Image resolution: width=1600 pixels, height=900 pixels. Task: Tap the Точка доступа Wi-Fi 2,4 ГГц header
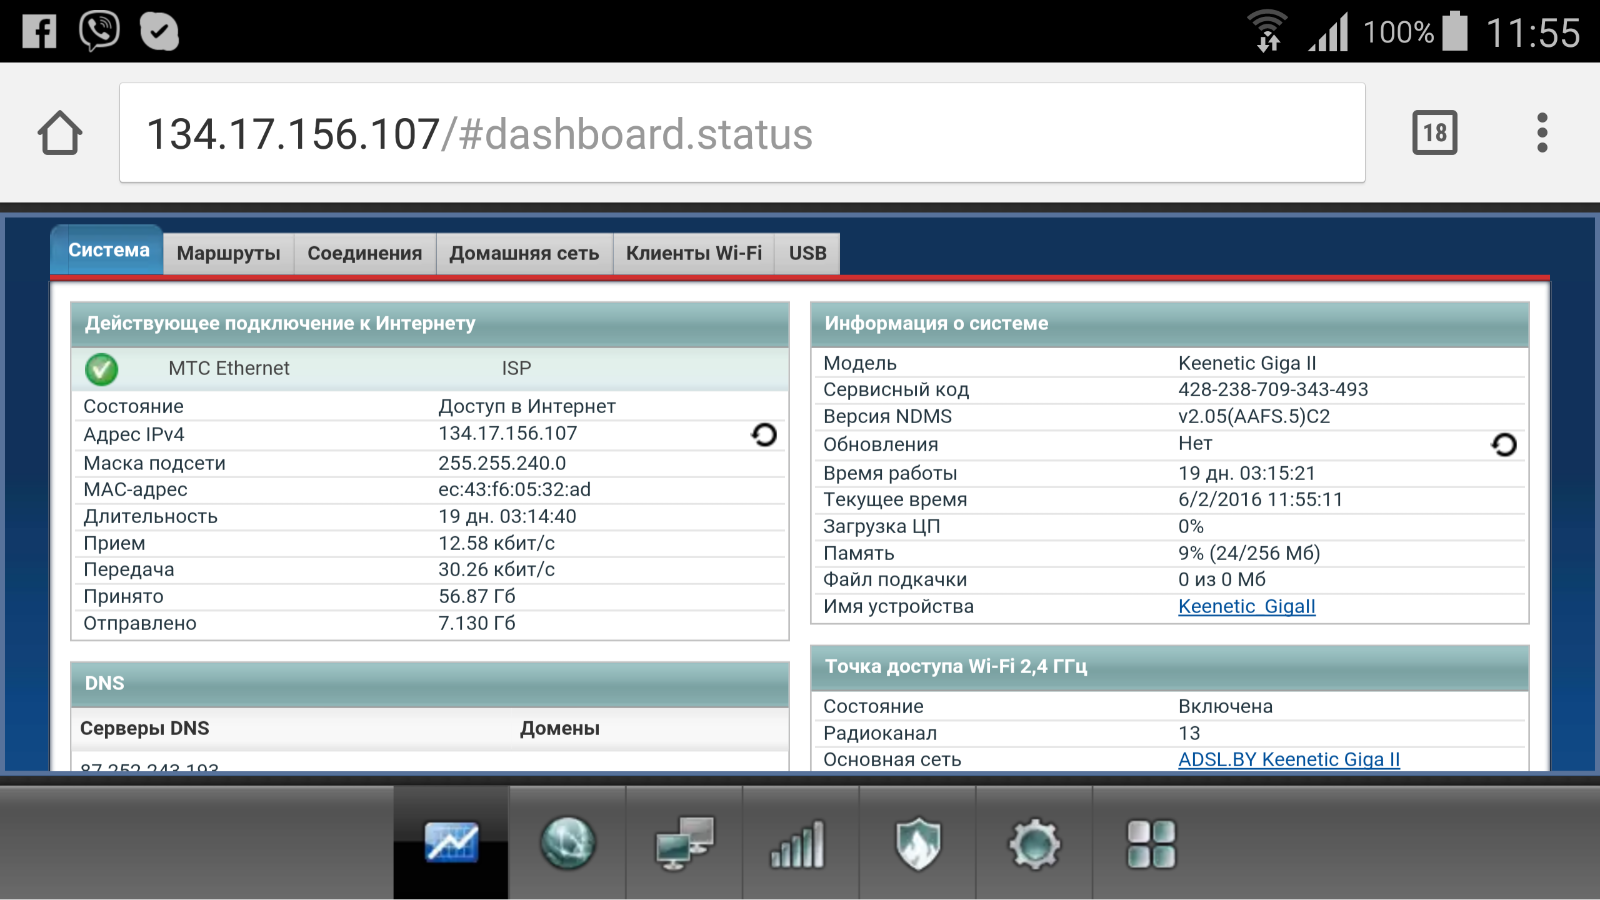[1170, 667]
